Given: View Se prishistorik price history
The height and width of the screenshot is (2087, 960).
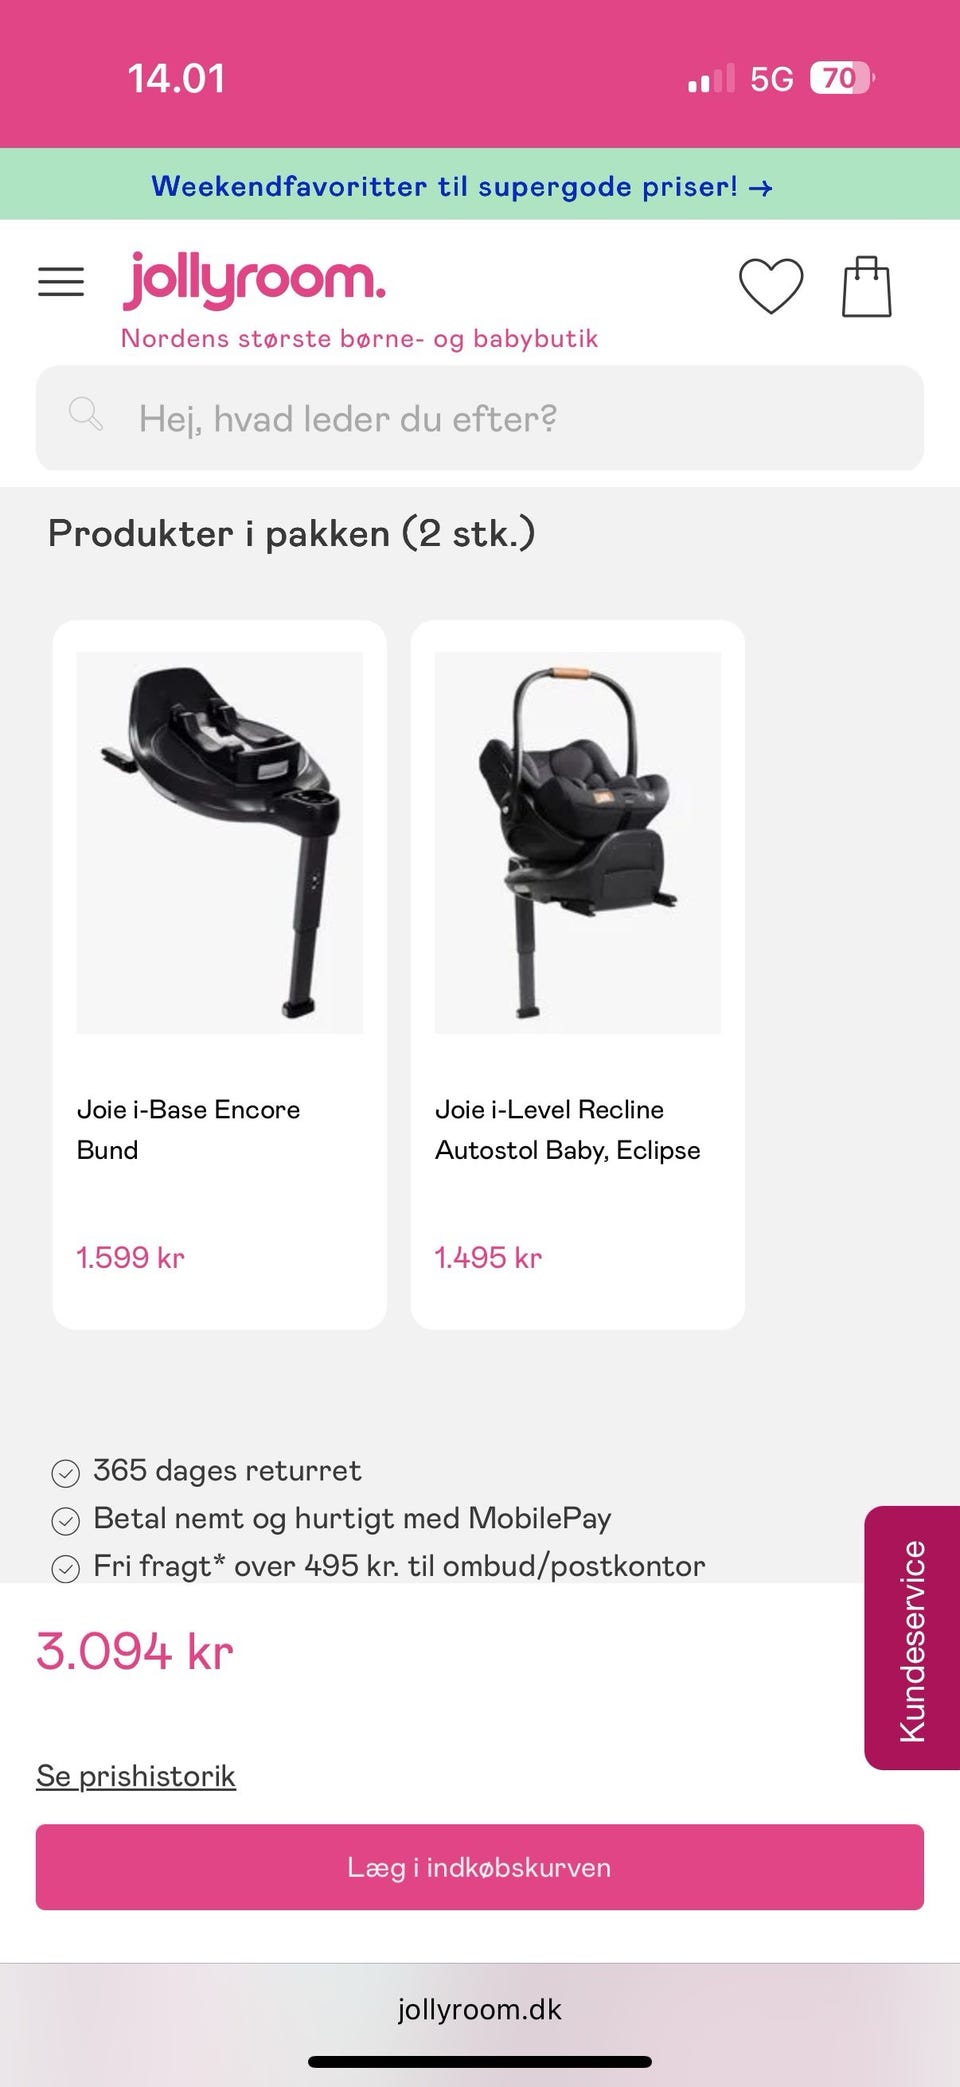Looking at the screenshot, I should (x=136, y=1776).
